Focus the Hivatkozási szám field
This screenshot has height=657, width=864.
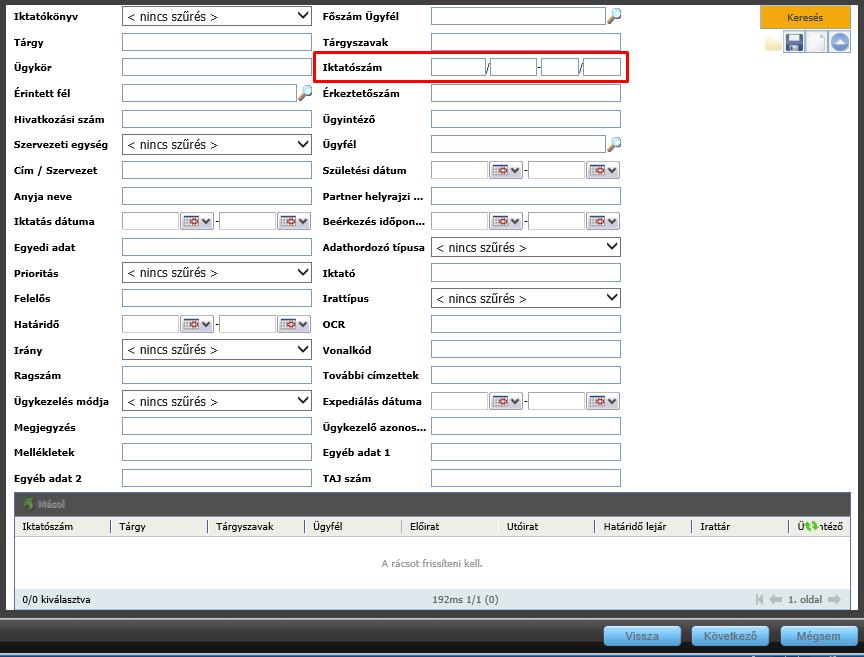click(217, 119)
